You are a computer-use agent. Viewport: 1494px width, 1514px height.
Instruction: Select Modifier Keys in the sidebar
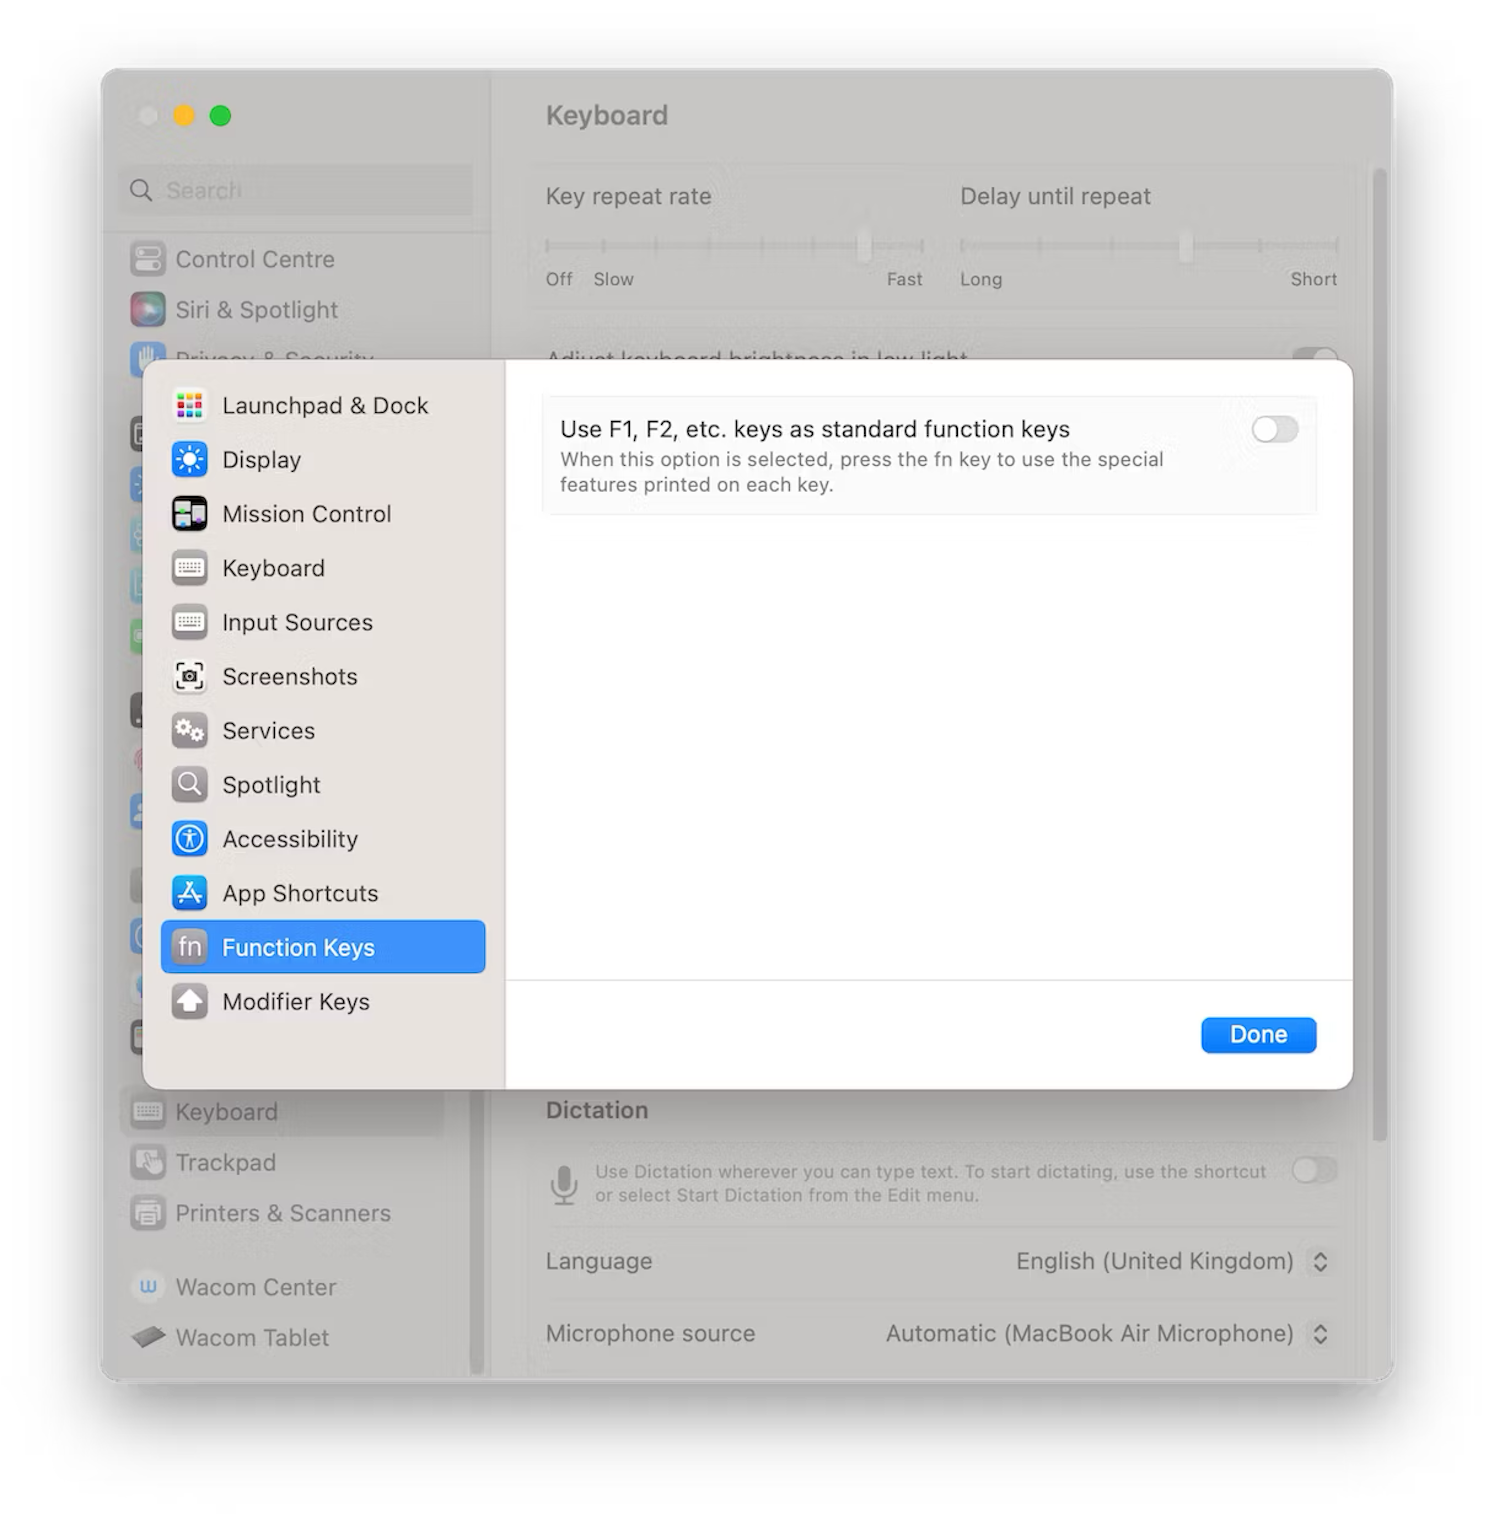pyautogui.click(x=296, y=1001)
